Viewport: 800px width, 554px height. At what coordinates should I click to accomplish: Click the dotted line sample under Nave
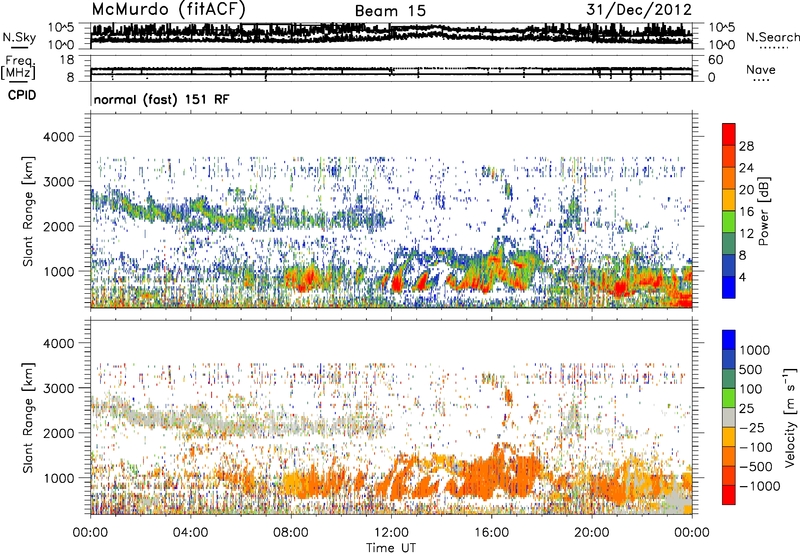(761, 80)
